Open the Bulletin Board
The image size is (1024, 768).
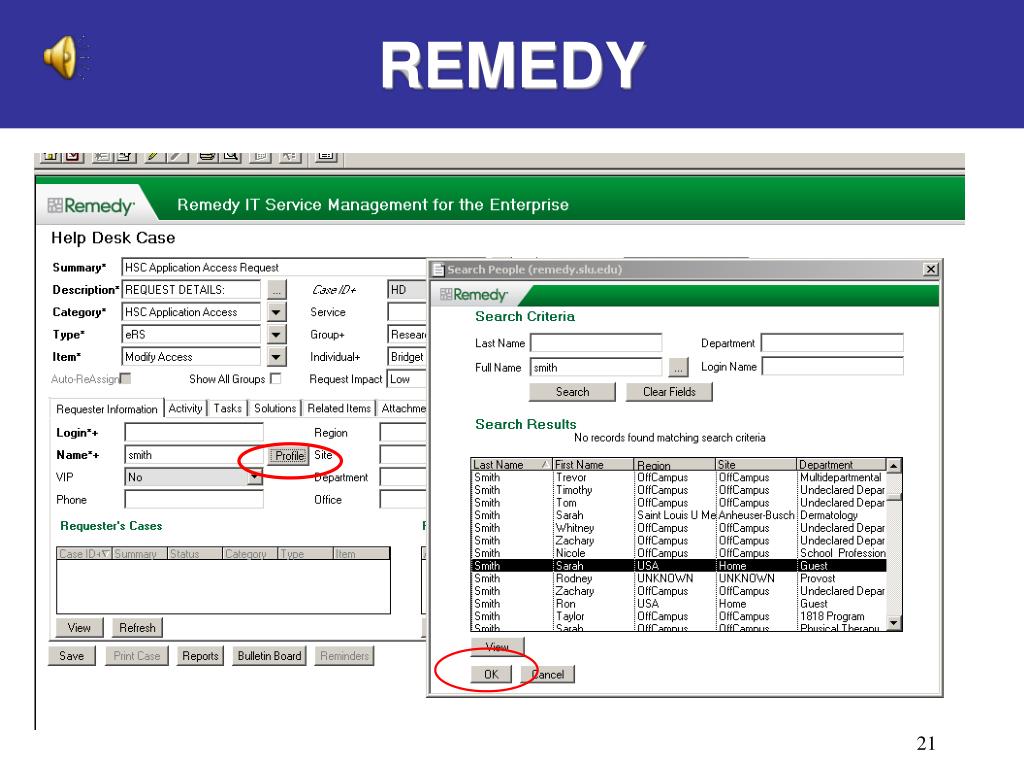(269, 656)
